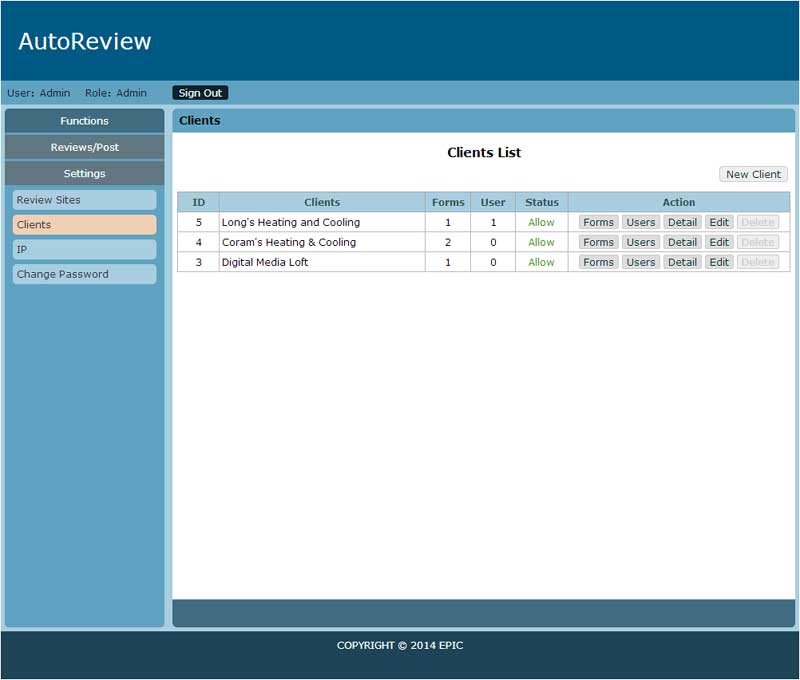Image resolution: width=800 pixels, height=680 pixels.
Task: Edit the Long's Heating and Cooling client
Action: [719, 222]
